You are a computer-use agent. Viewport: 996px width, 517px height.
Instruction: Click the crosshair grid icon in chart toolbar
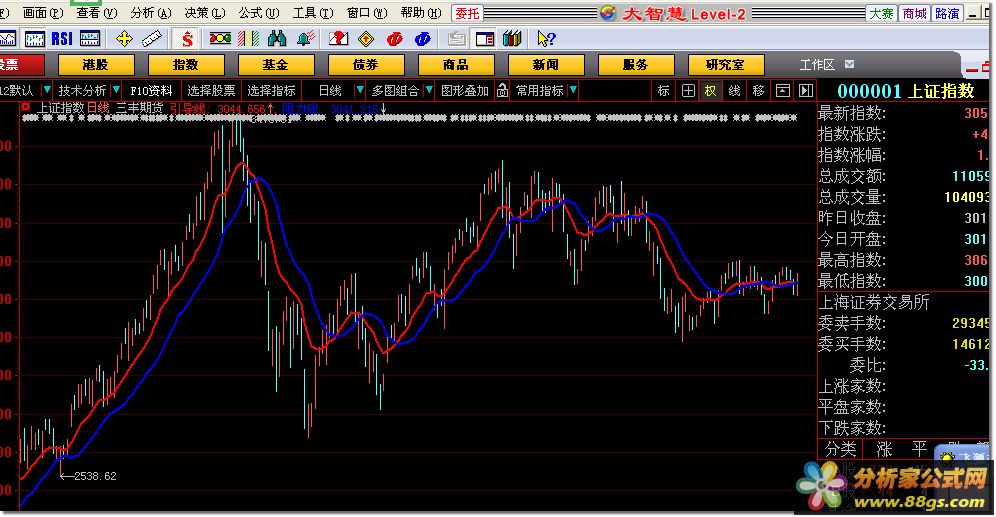coord(688,91)
